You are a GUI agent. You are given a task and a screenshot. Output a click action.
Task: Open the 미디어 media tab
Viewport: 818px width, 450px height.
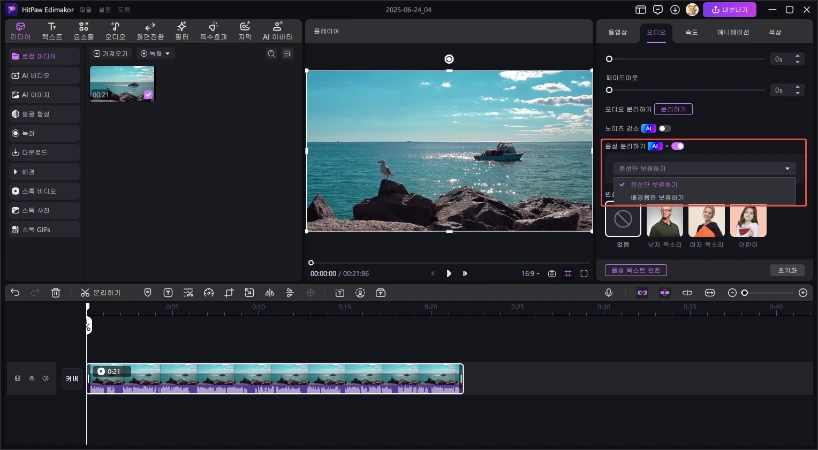coord(20,31)
